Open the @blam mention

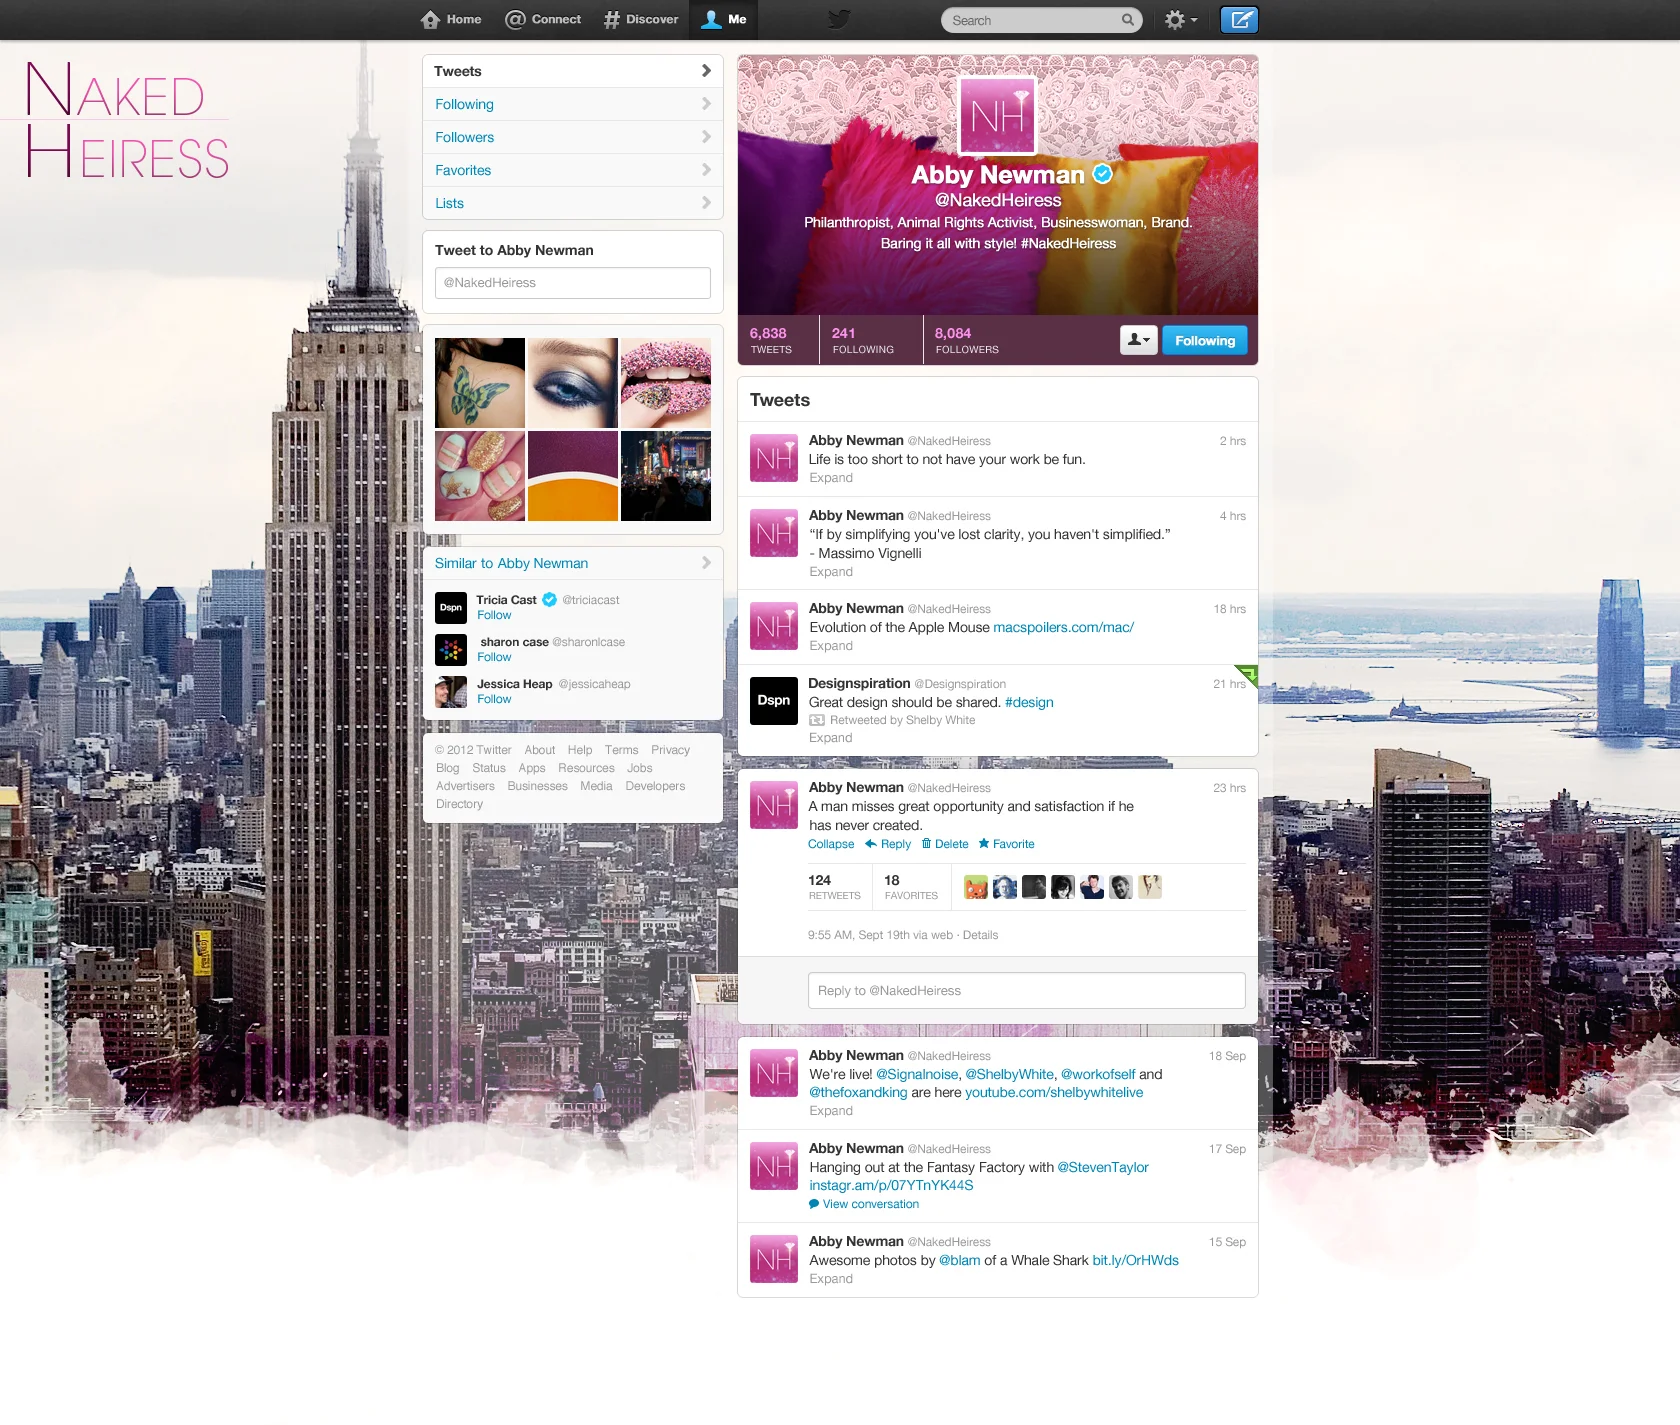[x=959, y=1260]
